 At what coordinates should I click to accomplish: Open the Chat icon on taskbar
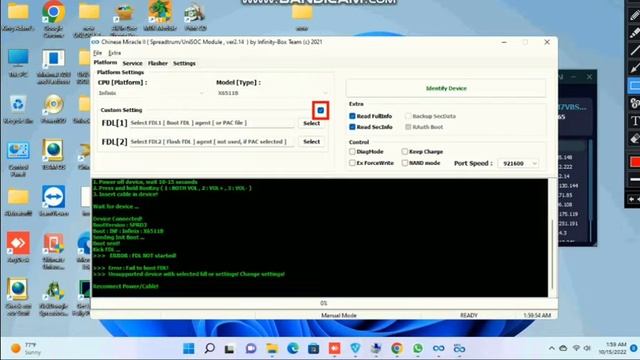pyautogui.click(x=251, y=349)
